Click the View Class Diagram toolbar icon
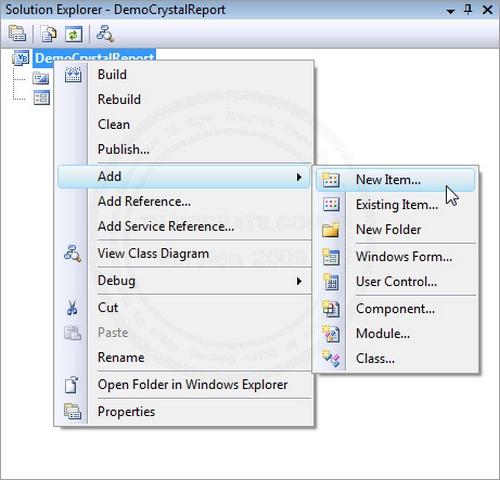The height and width of the screenshot is (480, 500). point(105,34)
